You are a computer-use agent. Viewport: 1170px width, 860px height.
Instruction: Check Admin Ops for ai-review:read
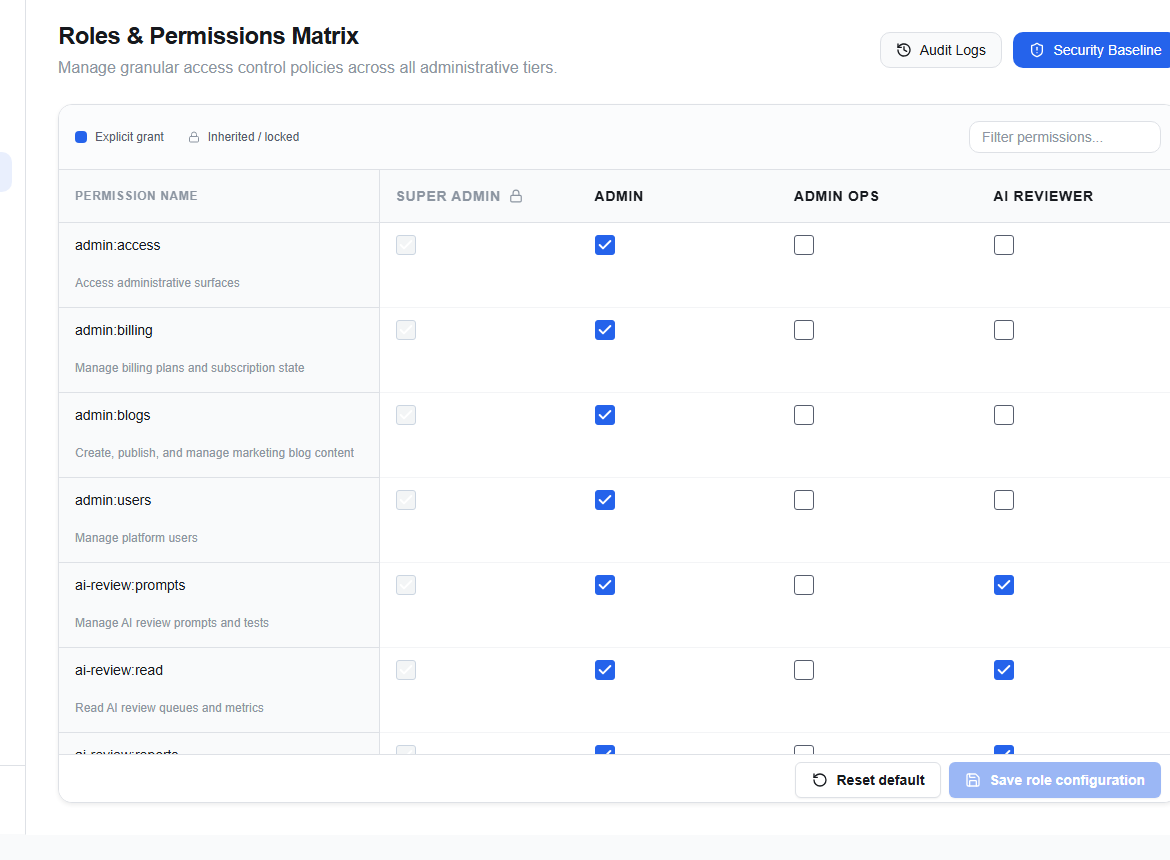(x=804, y=671)
